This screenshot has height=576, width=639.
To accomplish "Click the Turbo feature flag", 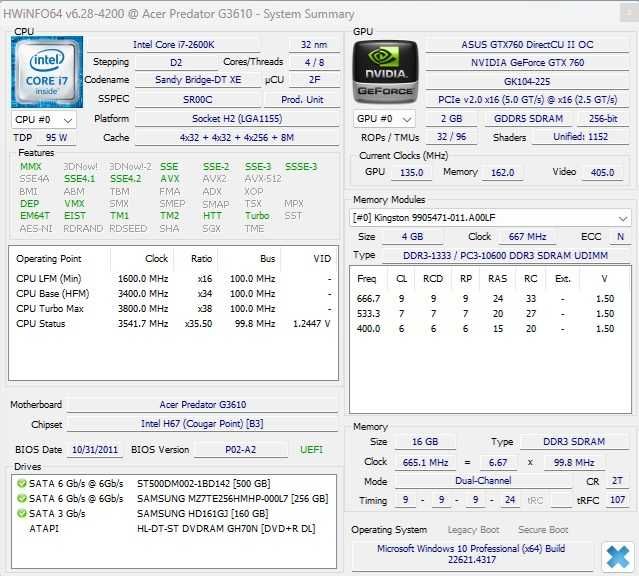I will click(x=257, y=216).
